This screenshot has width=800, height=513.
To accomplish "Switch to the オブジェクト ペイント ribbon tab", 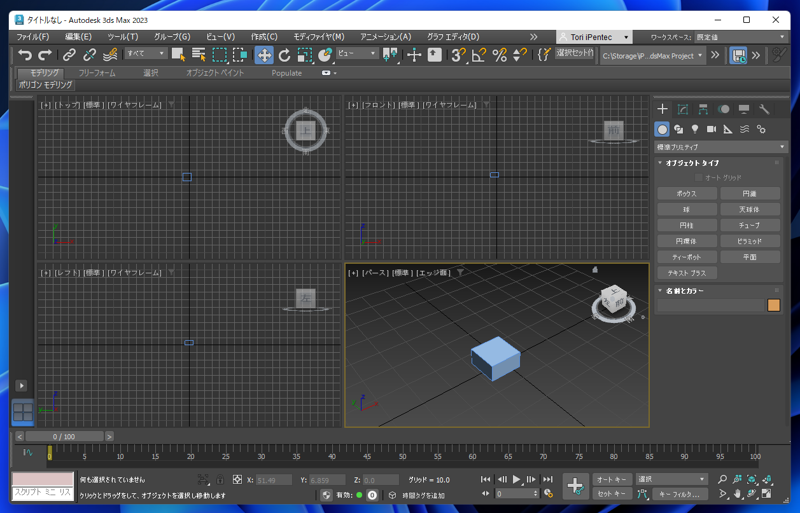I will pos(215,73).
